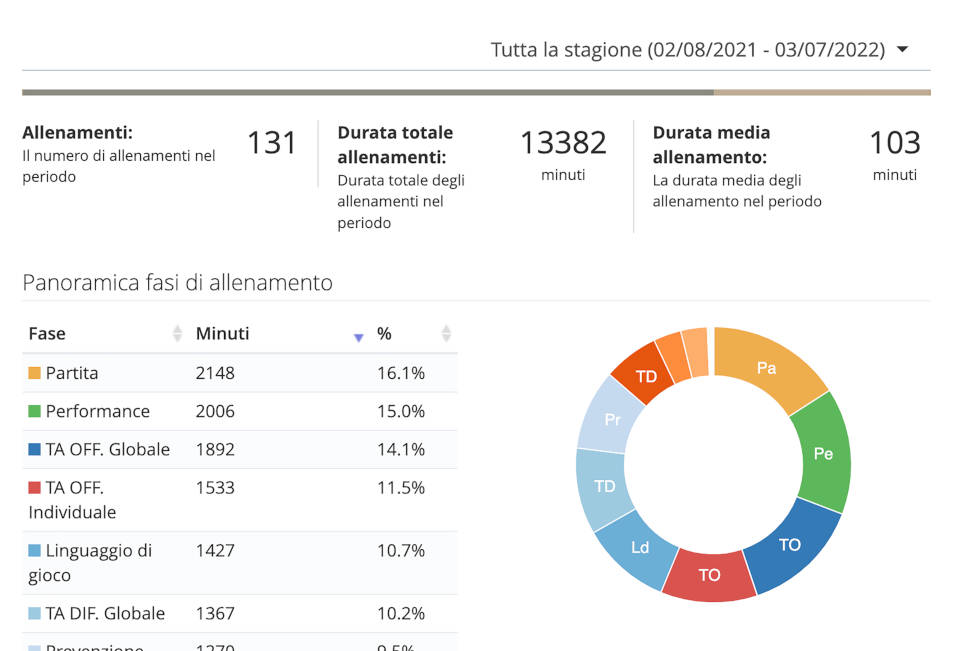Image resolution: width=953 pixels, height=651 pixels.
Task: Select the dark blue TO donut segment
Action: tap(789, 546)
